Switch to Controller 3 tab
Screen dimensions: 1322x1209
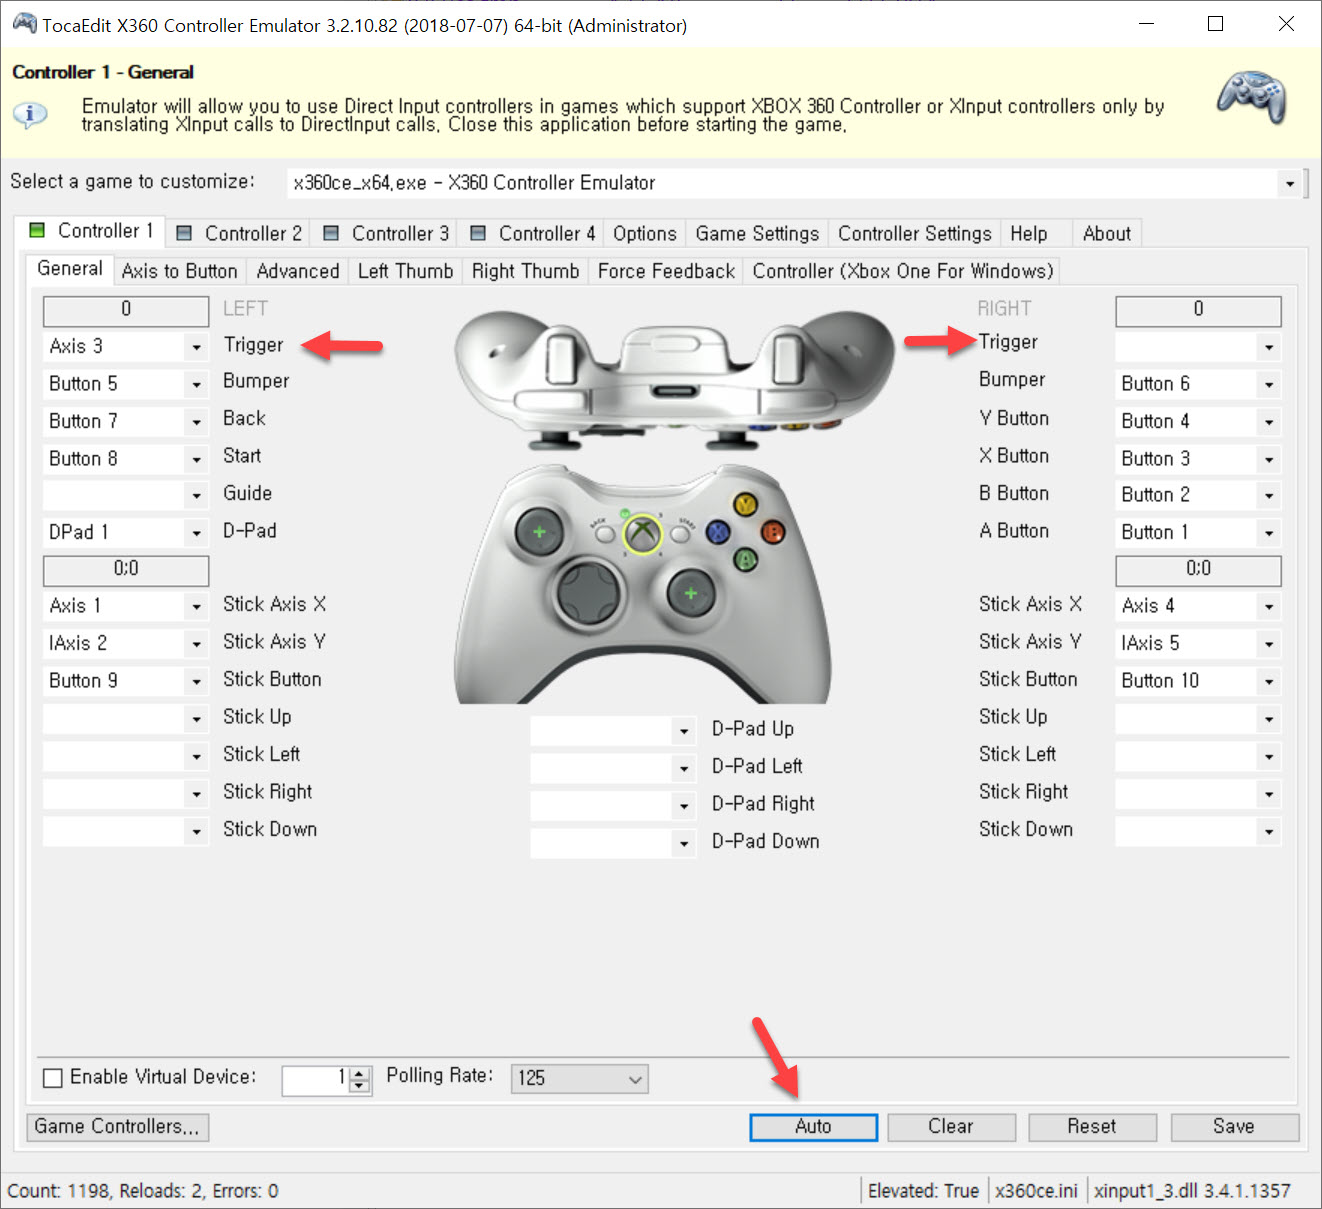pos(386,233)
